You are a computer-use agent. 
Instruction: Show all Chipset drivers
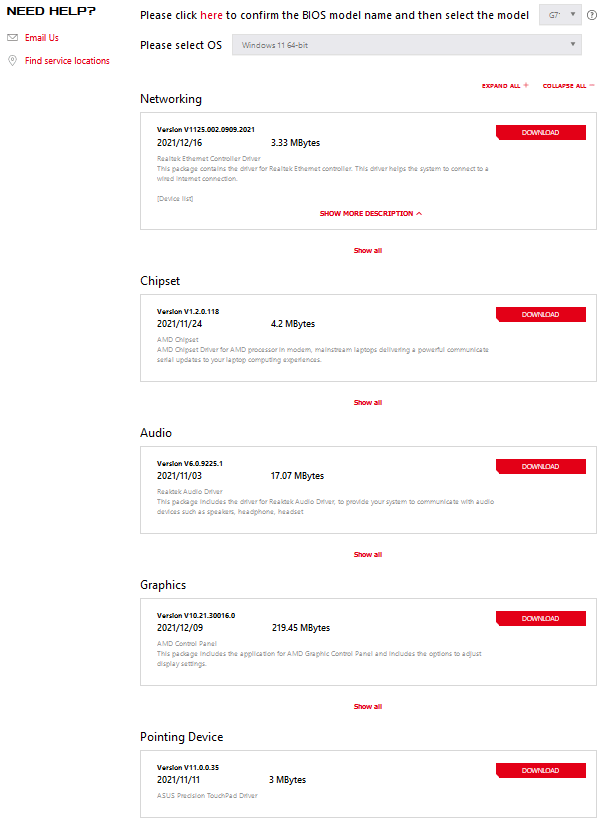point(367,403)
